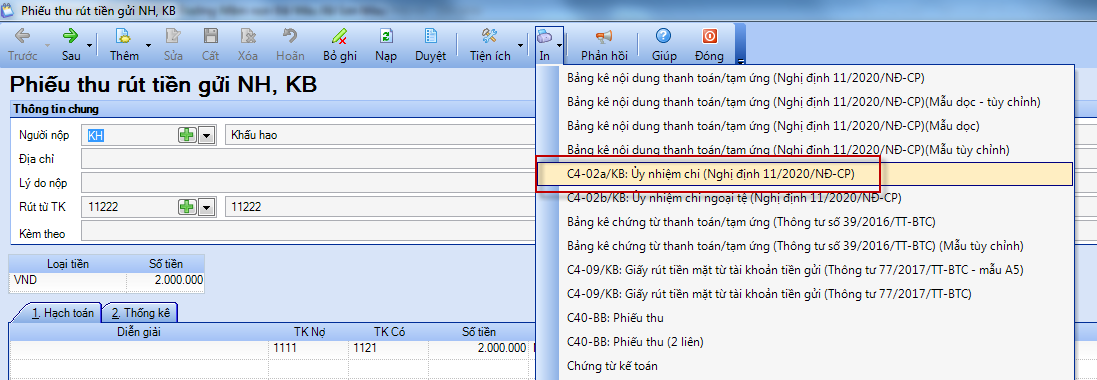Click the Diễn giải column header

tap(139, 332)
